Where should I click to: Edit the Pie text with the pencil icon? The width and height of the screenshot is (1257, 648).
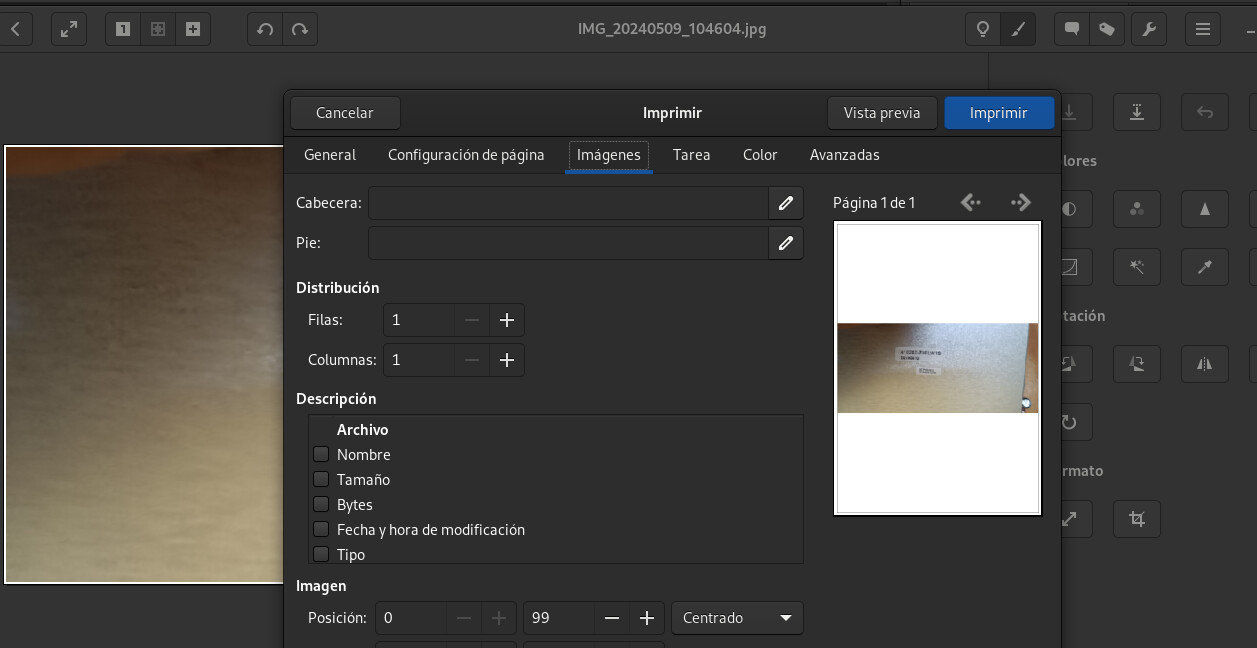(786, 243)
